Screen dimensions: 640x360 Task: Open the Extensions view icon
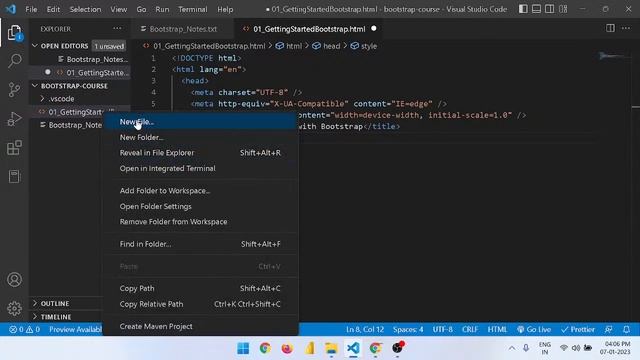click(x=14, y=148)
